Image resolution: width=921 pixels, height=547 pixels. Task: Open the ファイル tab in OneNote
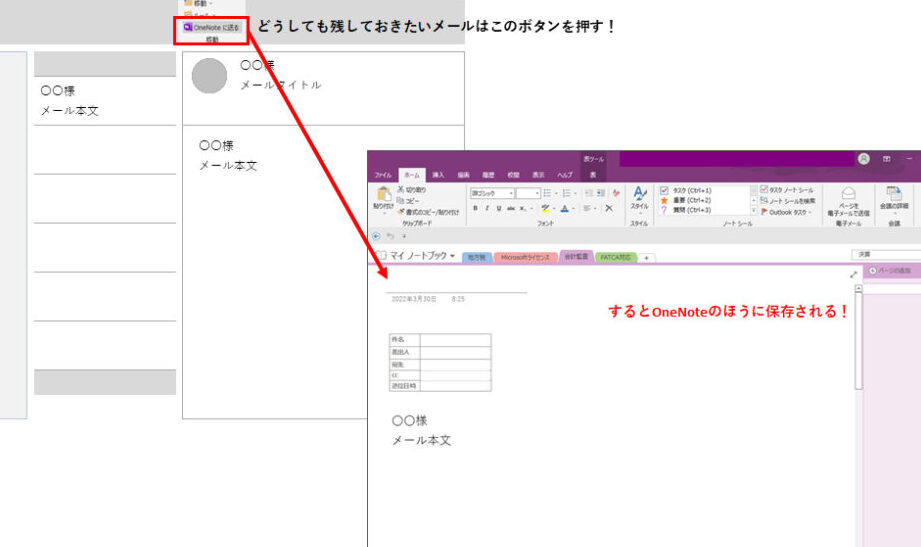pyautogui.click(x=383, y=175)
